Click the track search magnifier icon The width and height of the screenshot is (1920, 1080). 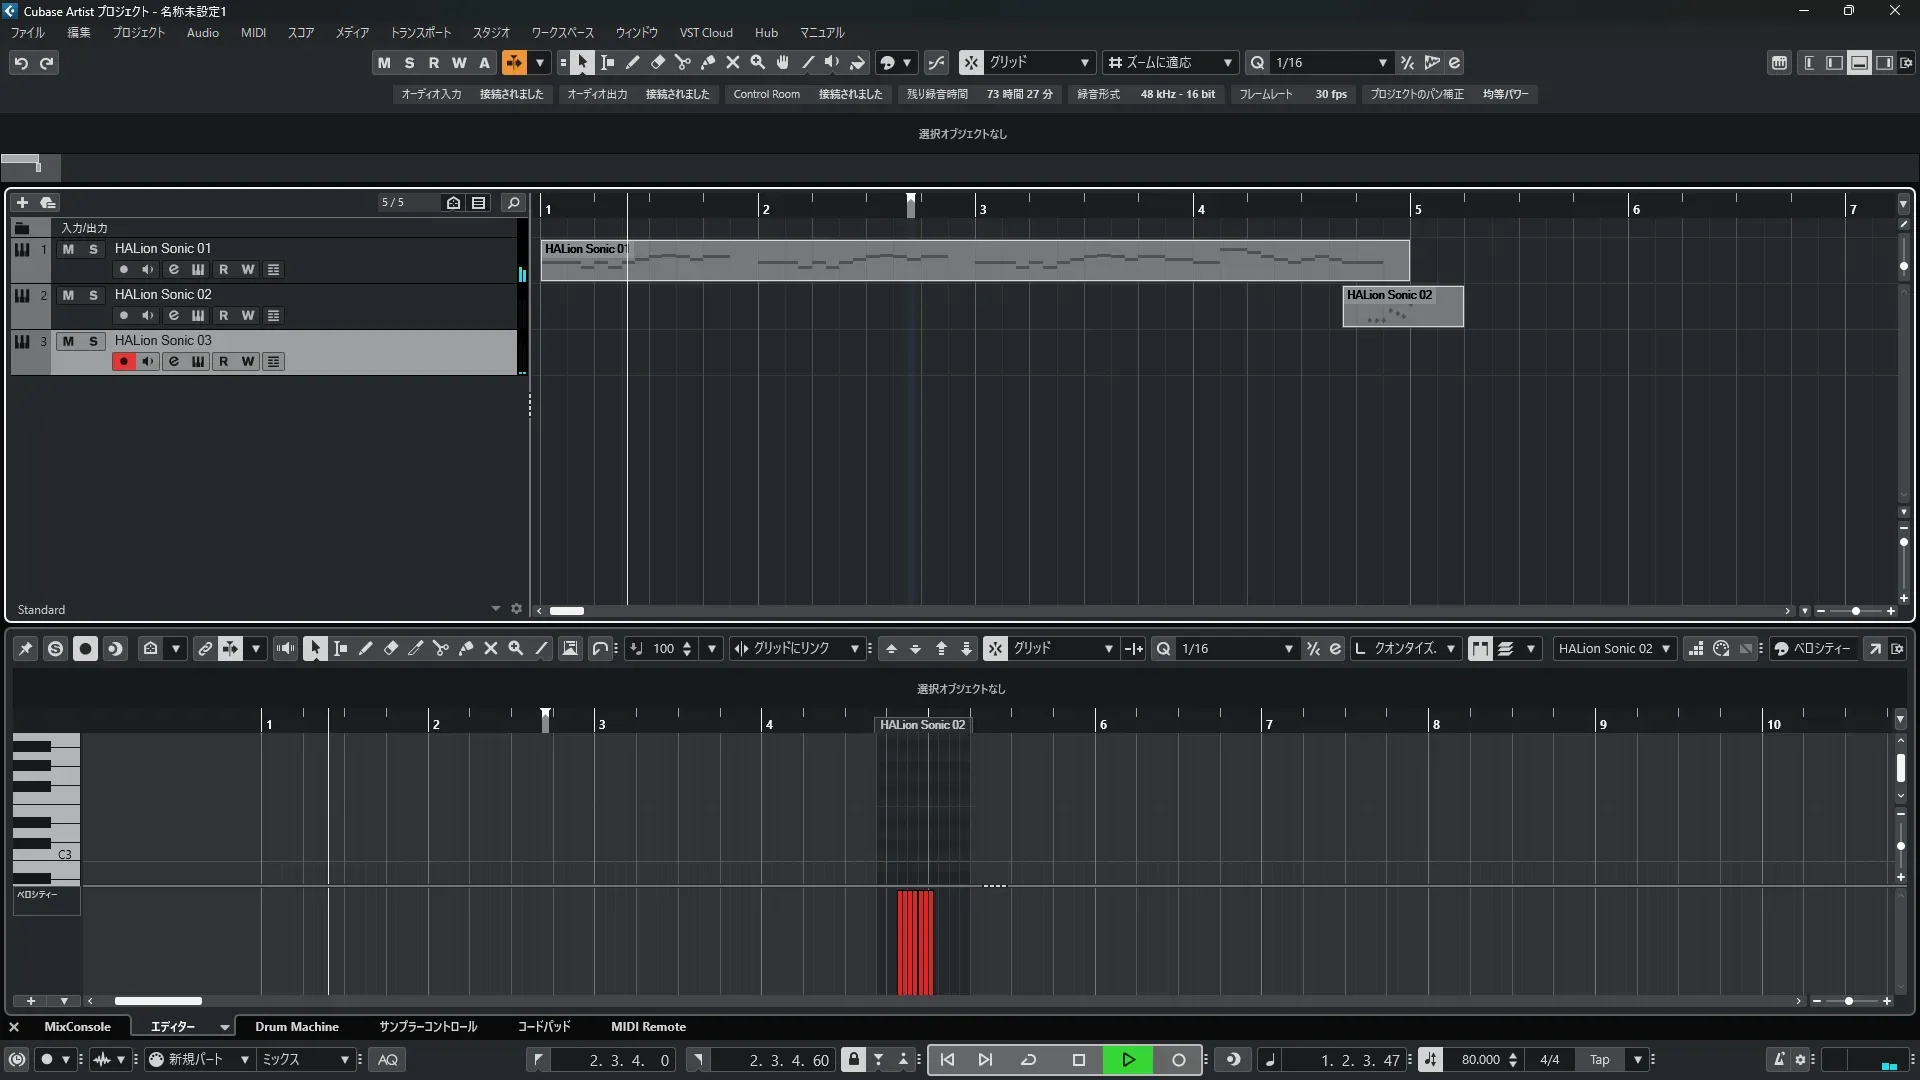(513, 203)
